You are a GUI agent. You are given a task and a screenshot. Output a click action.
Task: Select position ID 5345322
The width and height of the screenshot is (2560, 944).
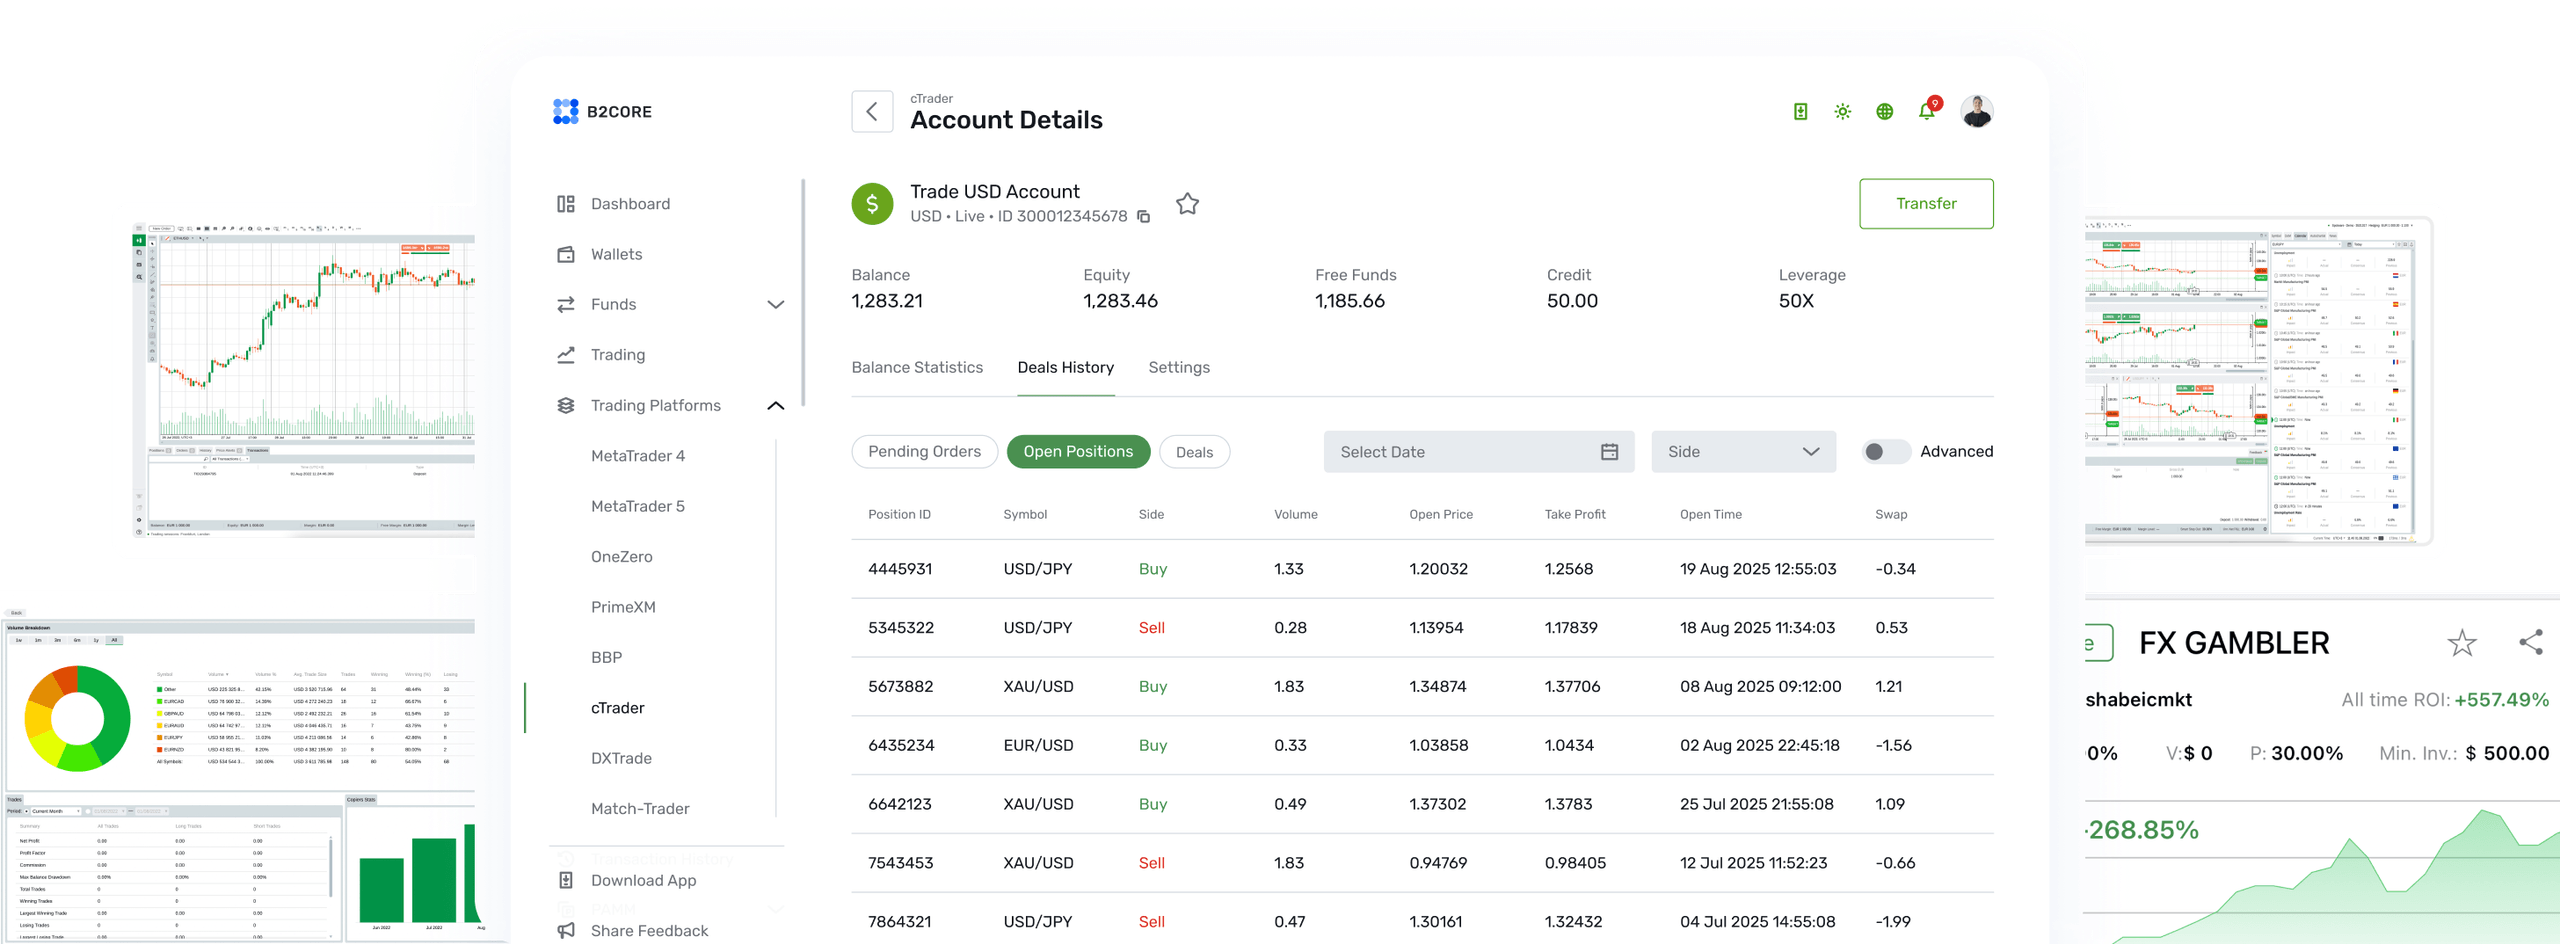coord(901,628)
